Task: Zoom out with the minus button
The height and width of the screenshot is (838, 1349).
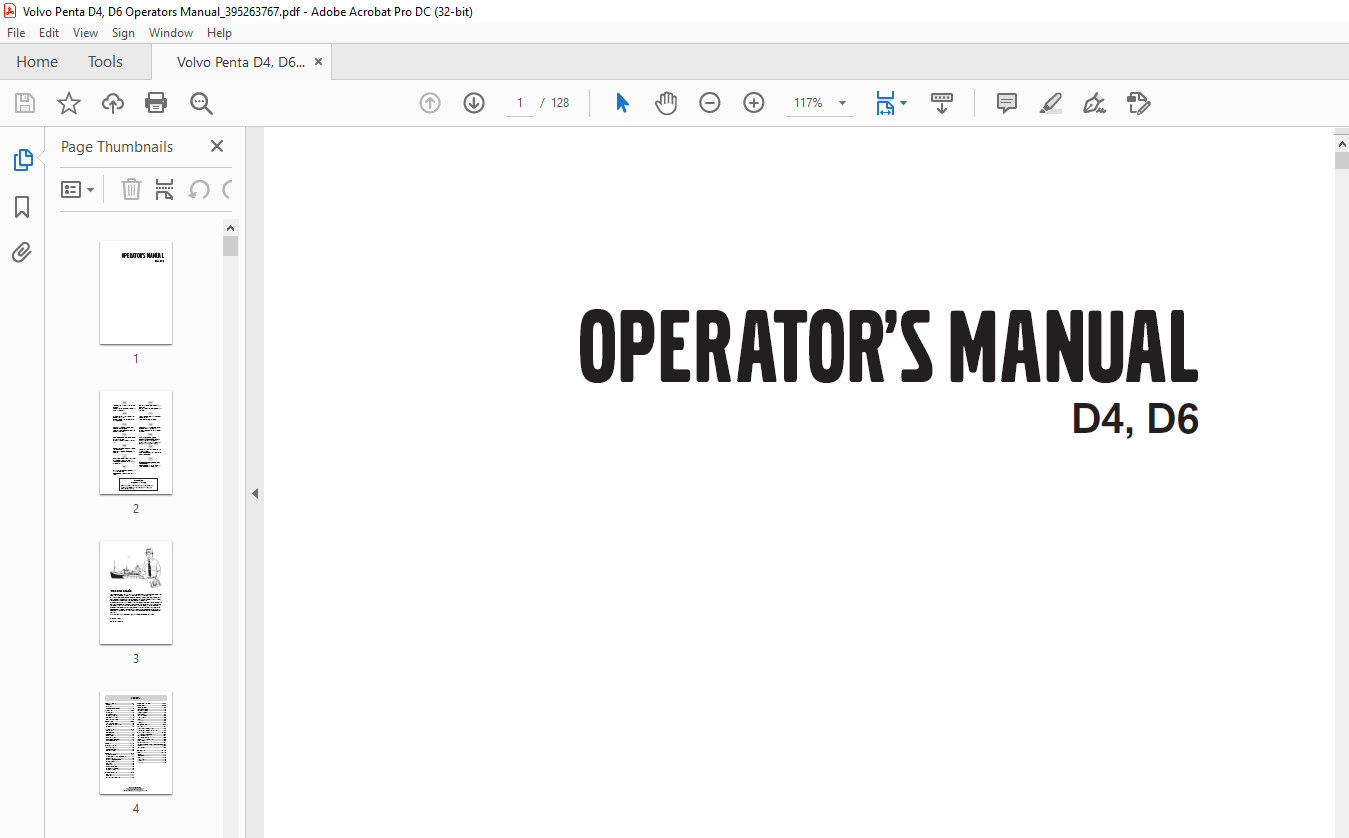Action: click(710, 103)
